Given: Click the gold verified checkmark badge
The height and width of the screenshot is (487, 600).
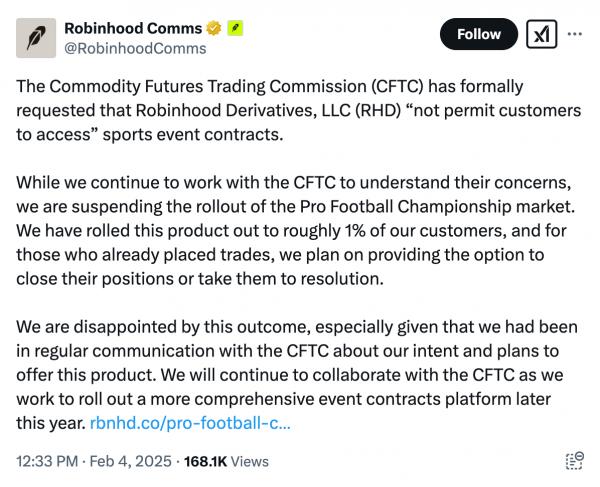Looking at the screenshot, I should [x=213, y=28].
